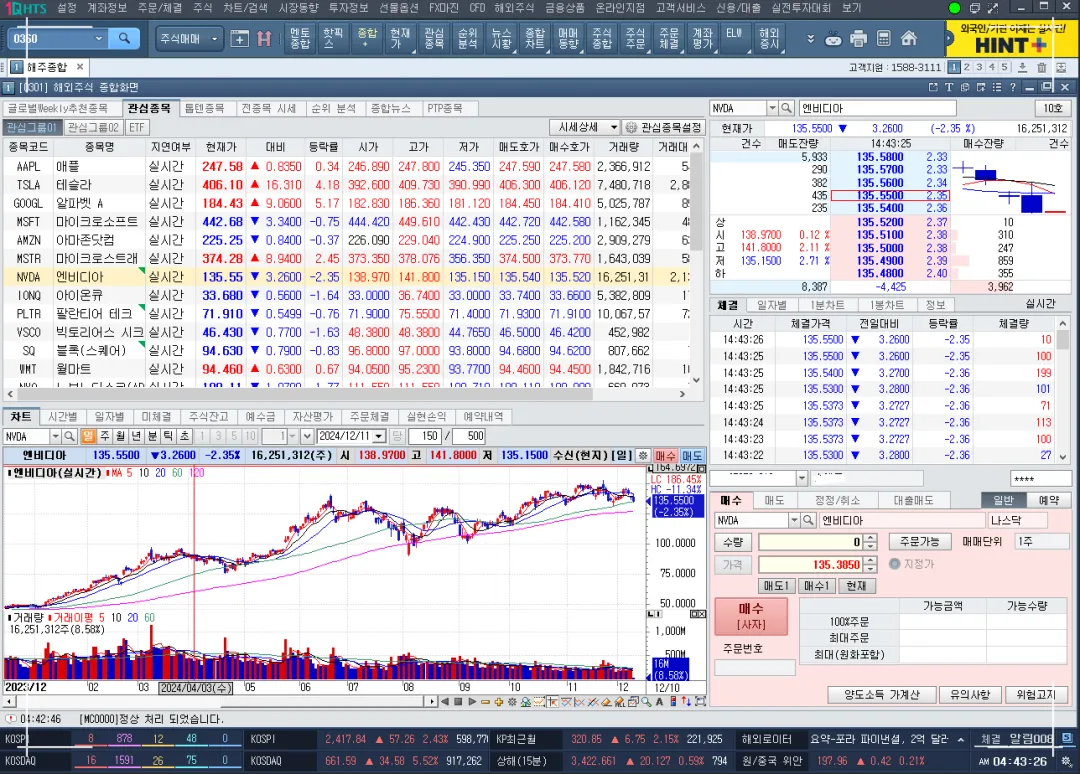Click the 양도소득 가계산 button
The width and height of the screenshot is (1080, 774).
pyautogui.click(x=882, y=694)
